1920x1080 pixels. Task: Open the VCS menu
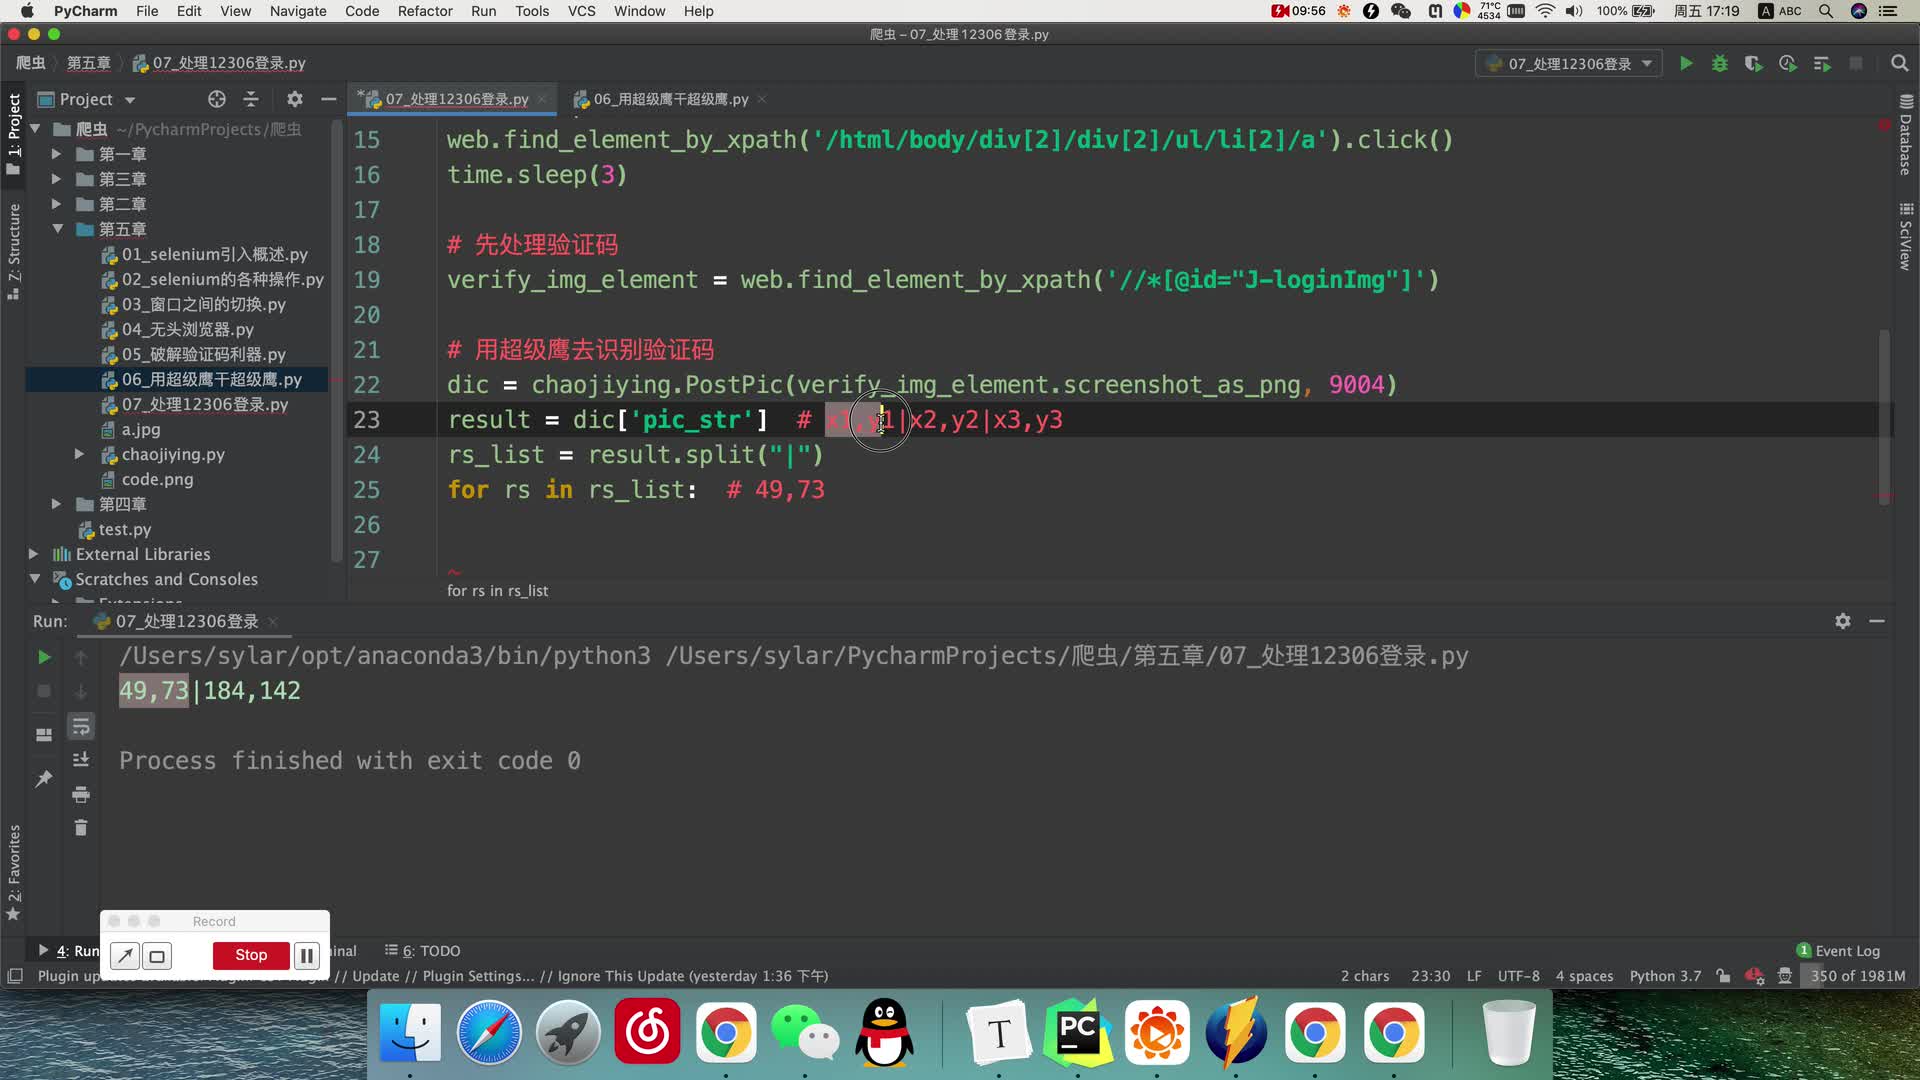[x=581, y=11]
